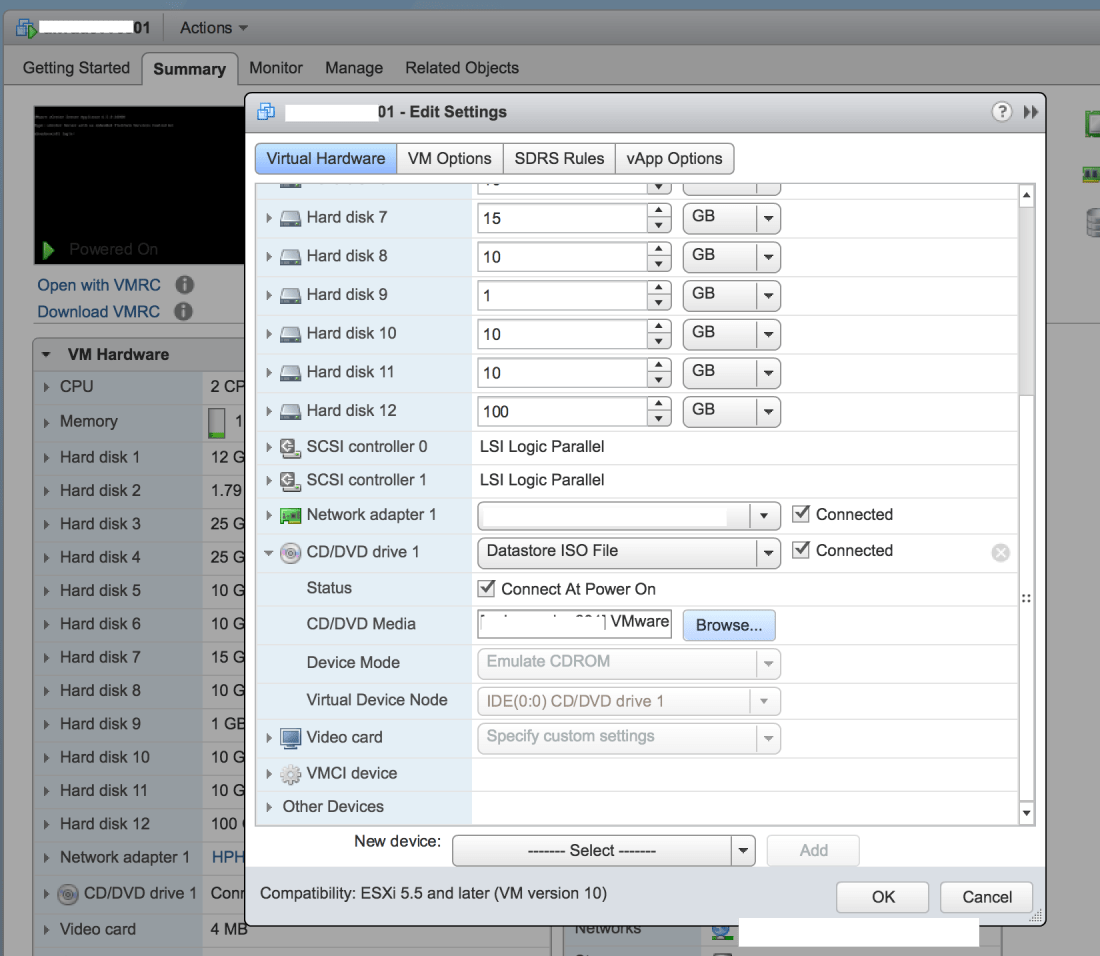Click the remove icon for CD/DVD drive 1
The image size is (1100, 956).
(1000, 553)
